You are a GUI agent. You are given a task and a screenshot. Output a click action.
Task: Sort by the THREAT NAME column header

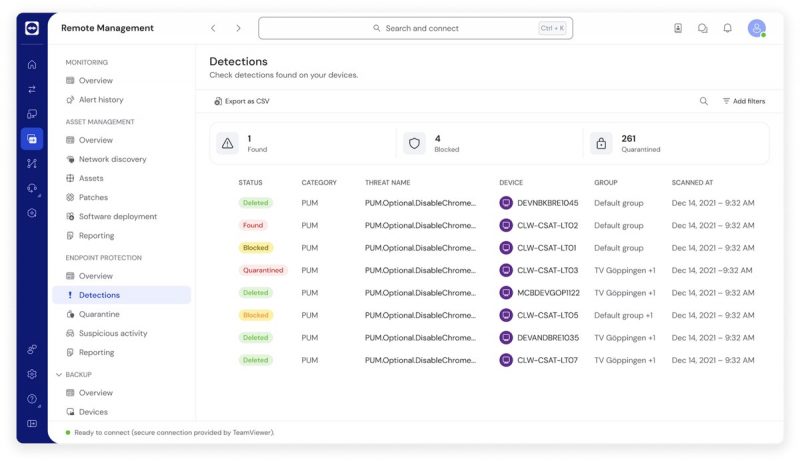(387, 182)
